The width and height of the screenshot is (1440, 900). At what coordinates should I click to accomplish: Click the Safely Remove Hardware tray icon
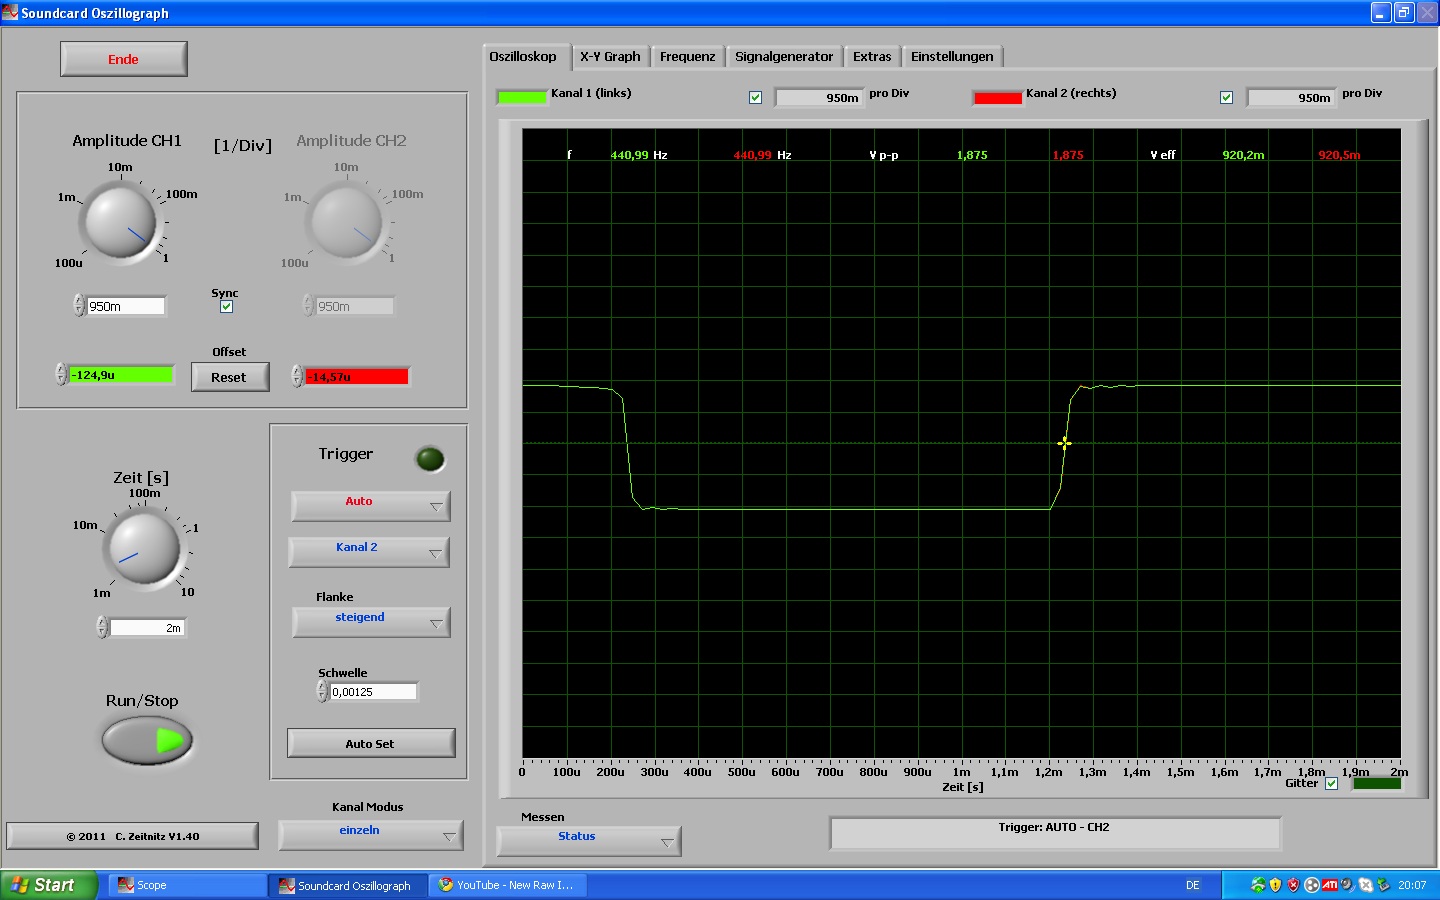click(1384, 885)
